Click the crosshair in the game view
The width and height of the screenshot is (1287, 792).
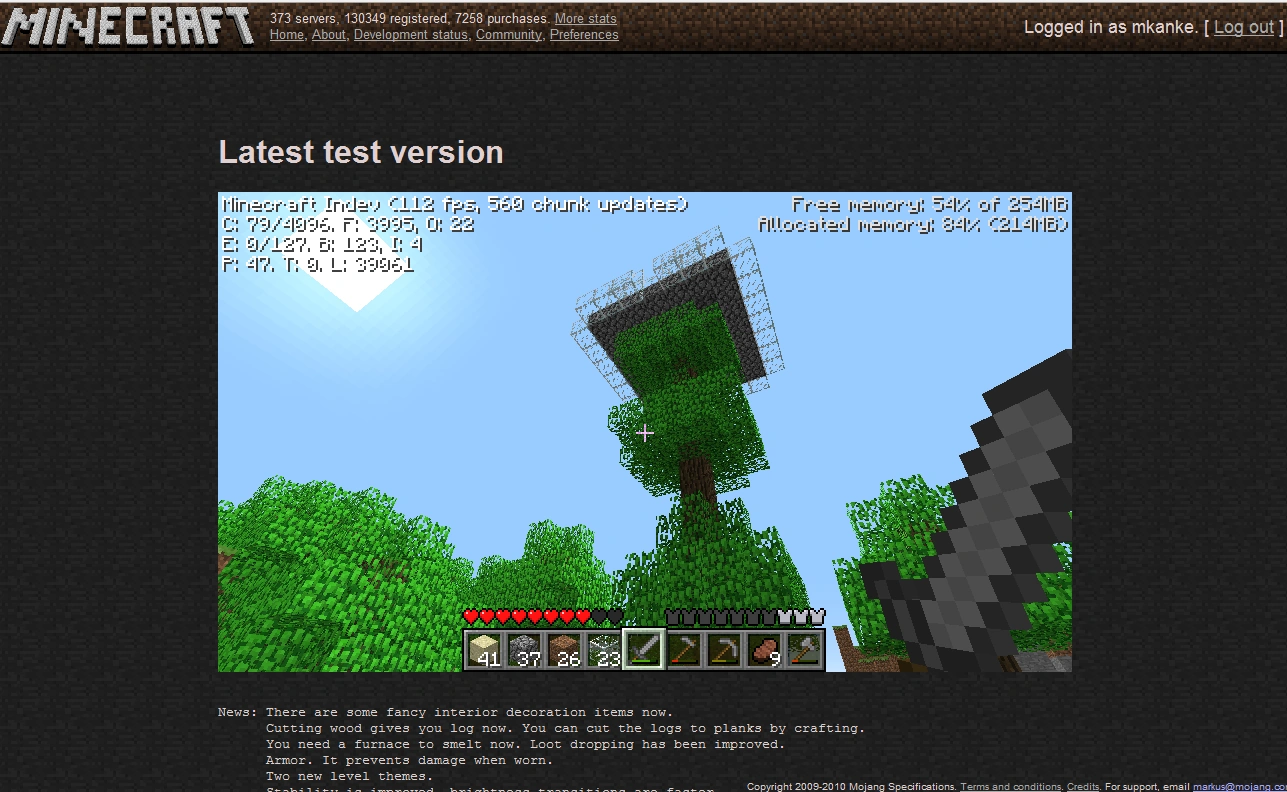(645, 433)
